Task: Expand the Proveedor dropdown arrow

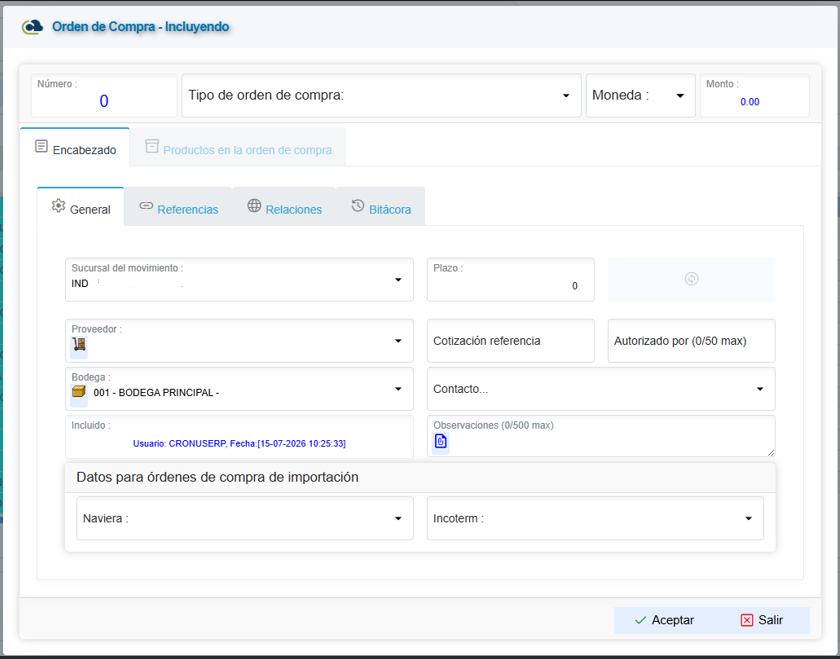Action: 398,341
